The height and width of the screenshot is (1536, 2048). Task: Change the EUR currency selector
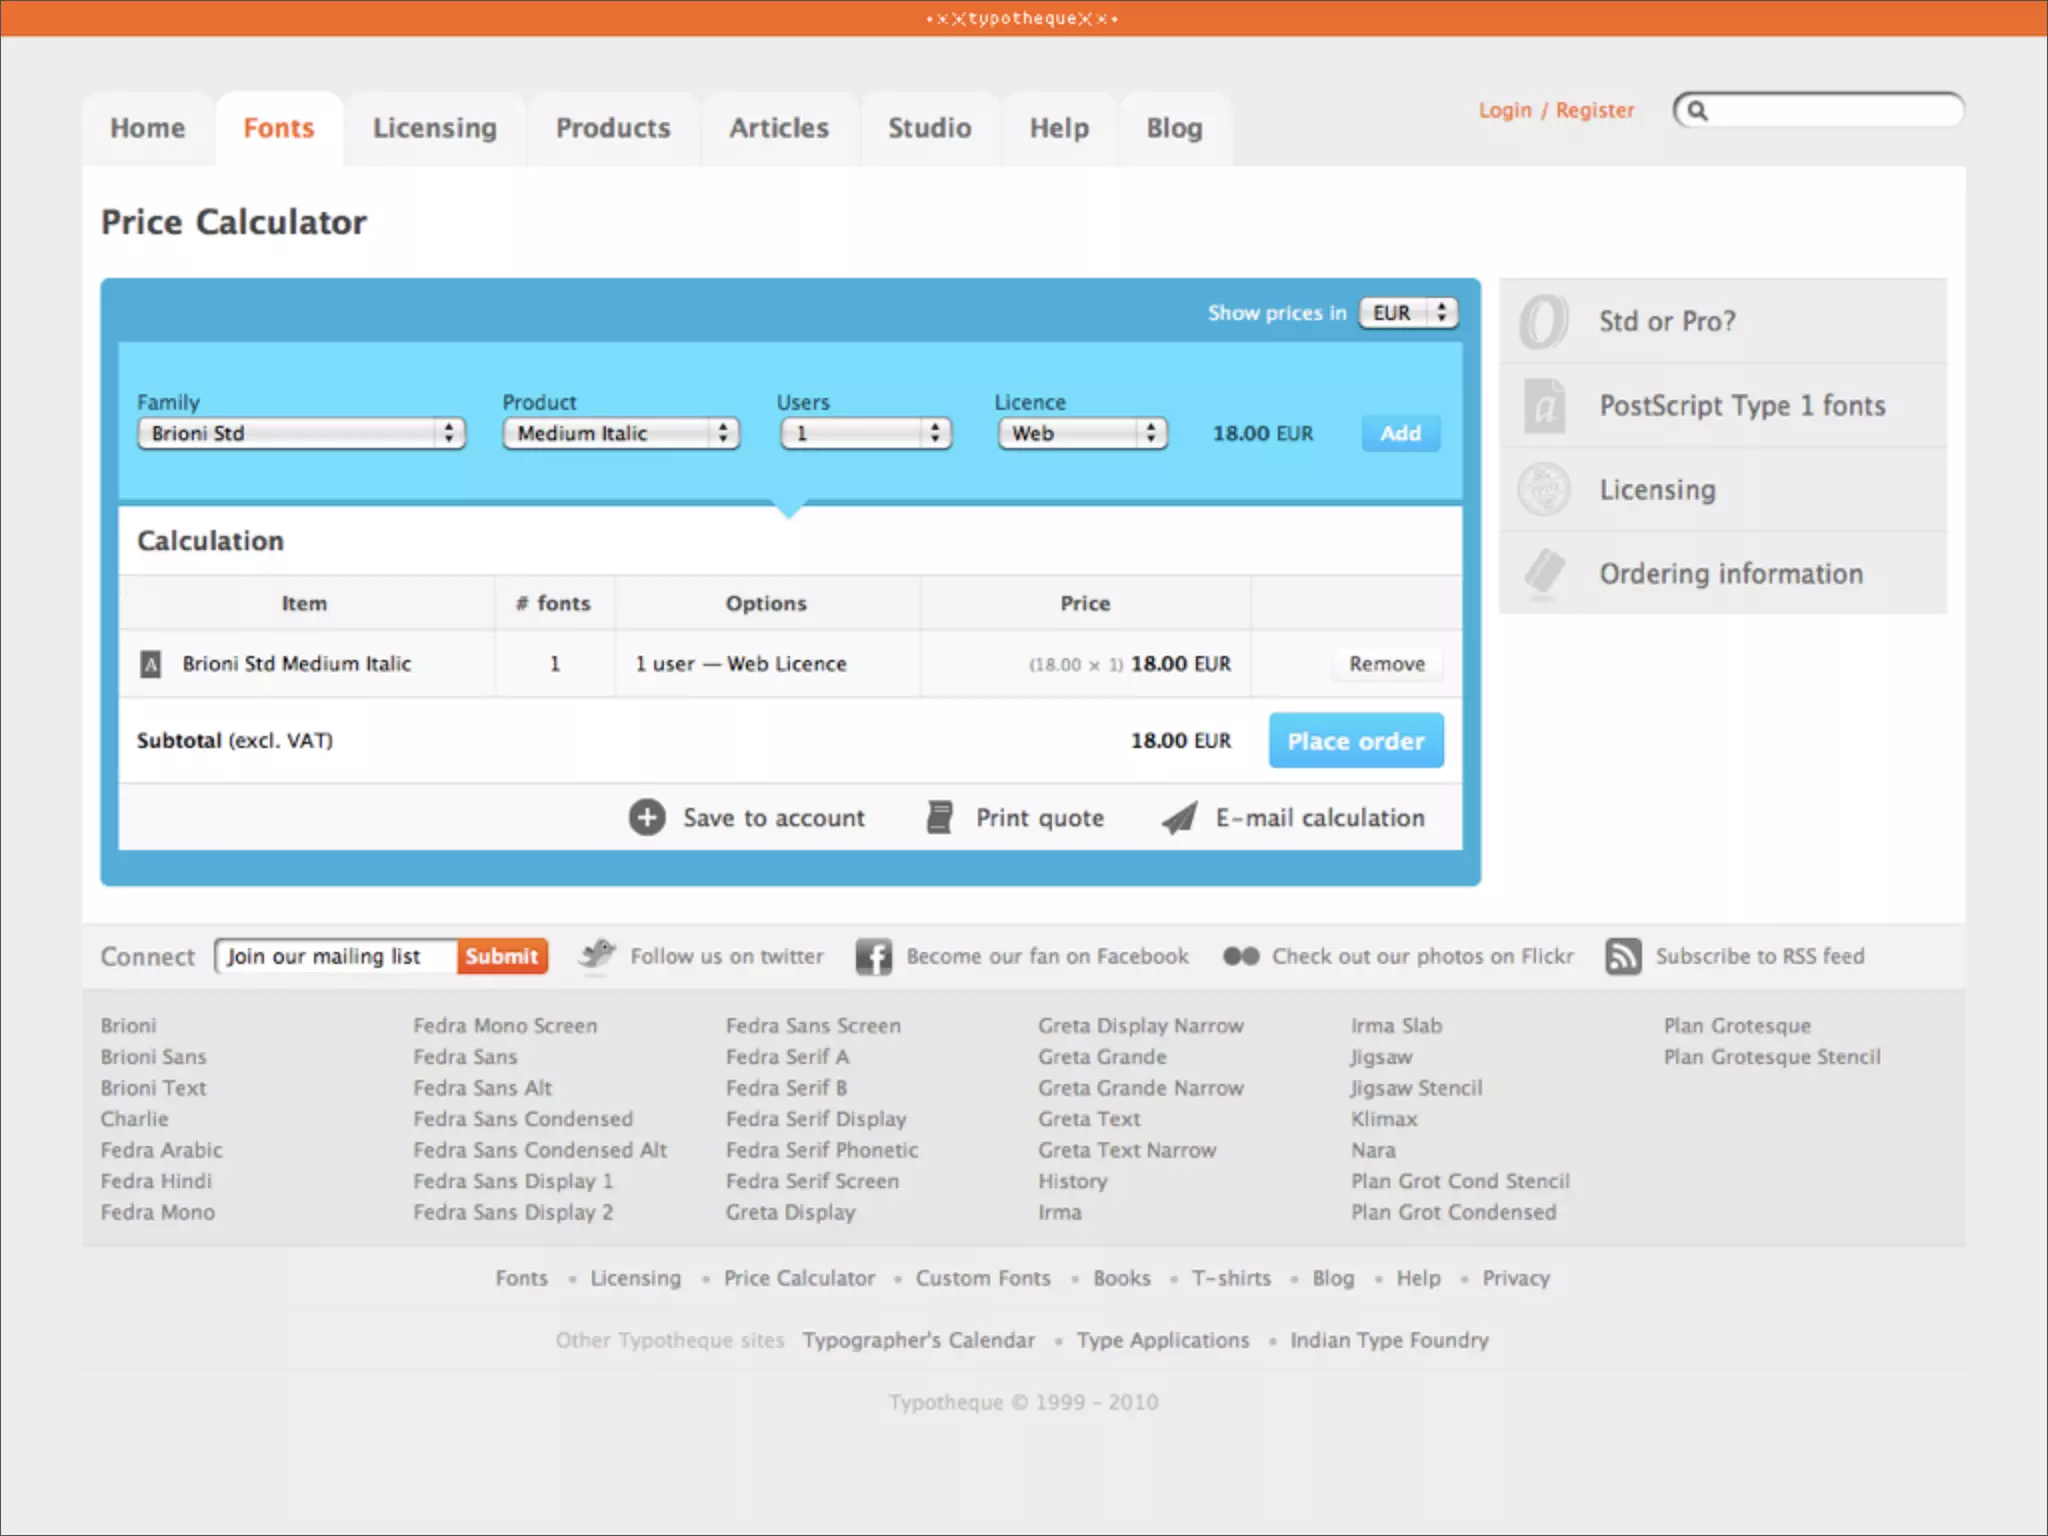pyautogui.click(x=1408, y=313)
